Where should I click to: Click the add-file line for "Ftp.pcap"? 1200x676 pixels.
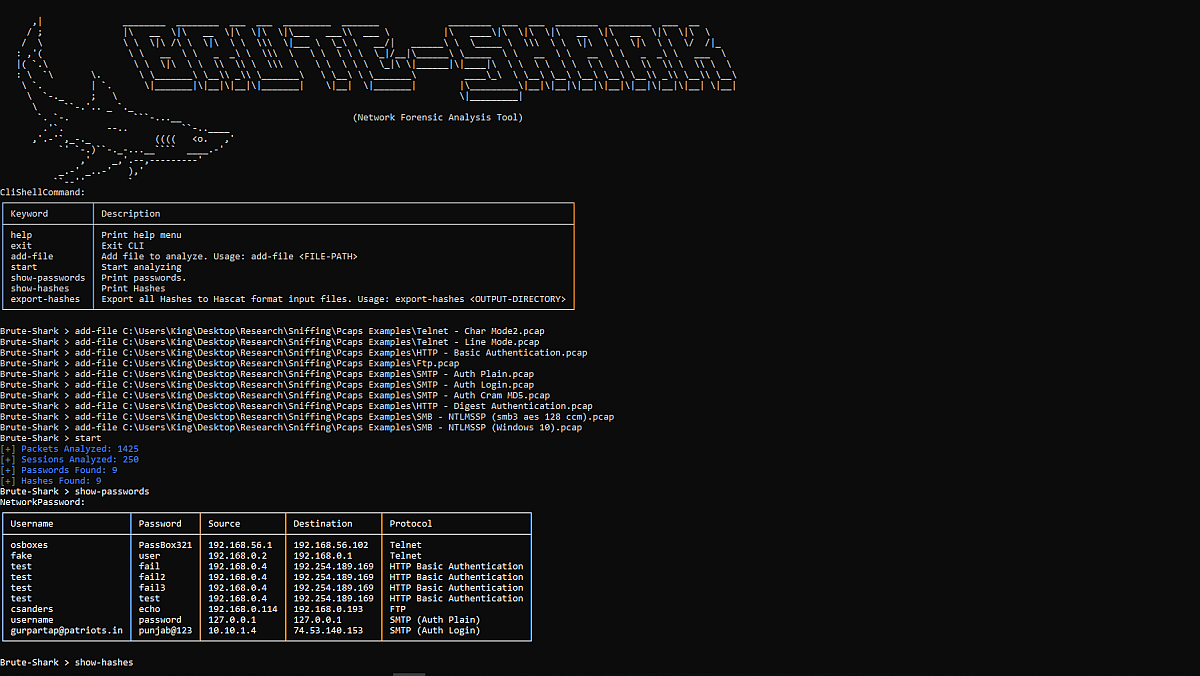coord(230,363)
